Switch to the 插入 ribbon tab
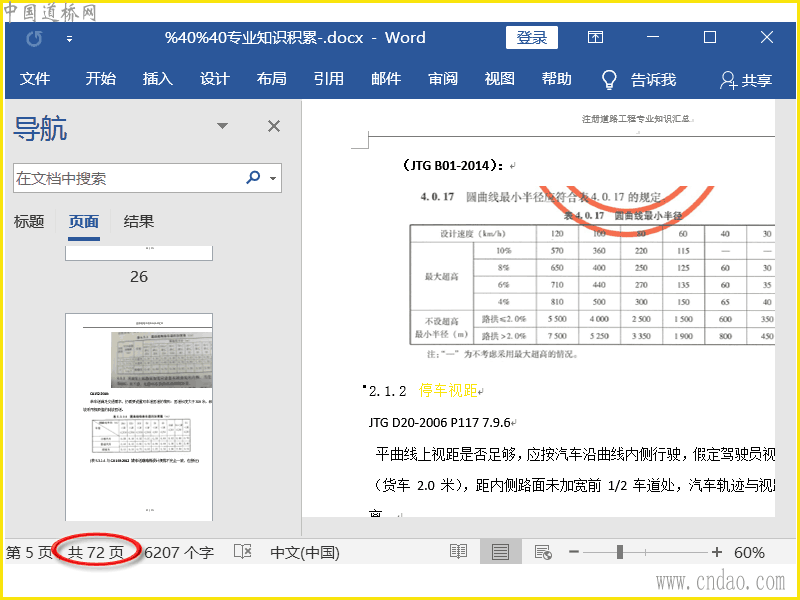Screen dimensions: 800x600 coord(158,79)
